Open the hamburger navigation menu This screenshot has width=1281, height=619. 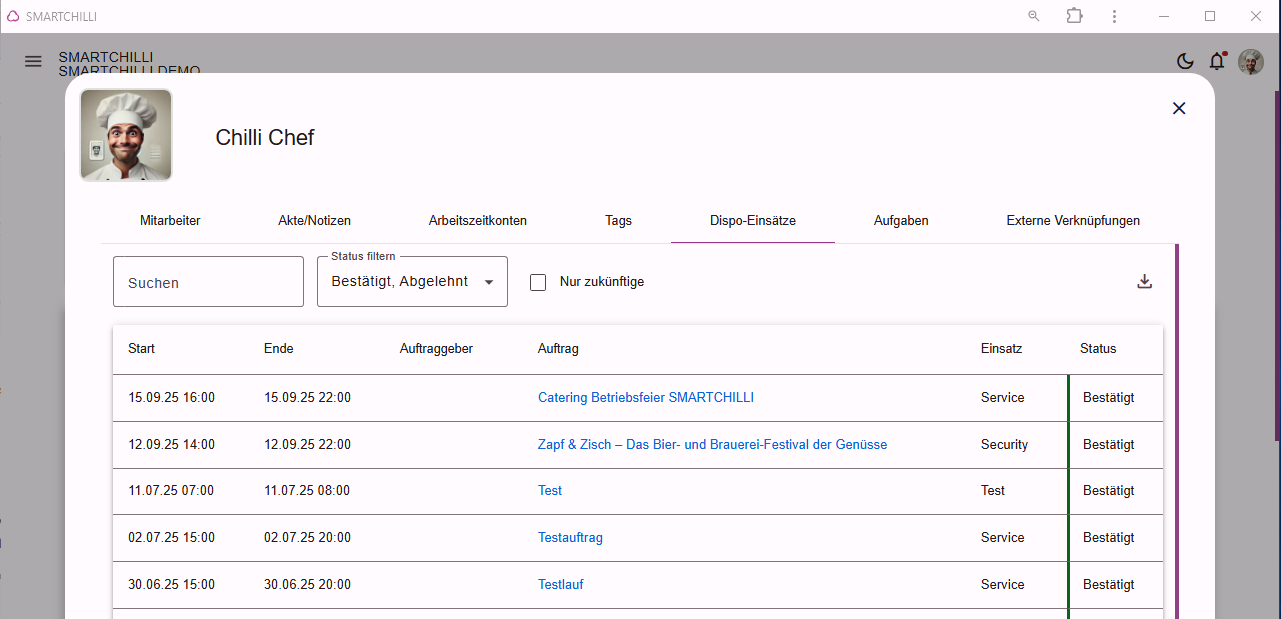[x=33, y=61]
